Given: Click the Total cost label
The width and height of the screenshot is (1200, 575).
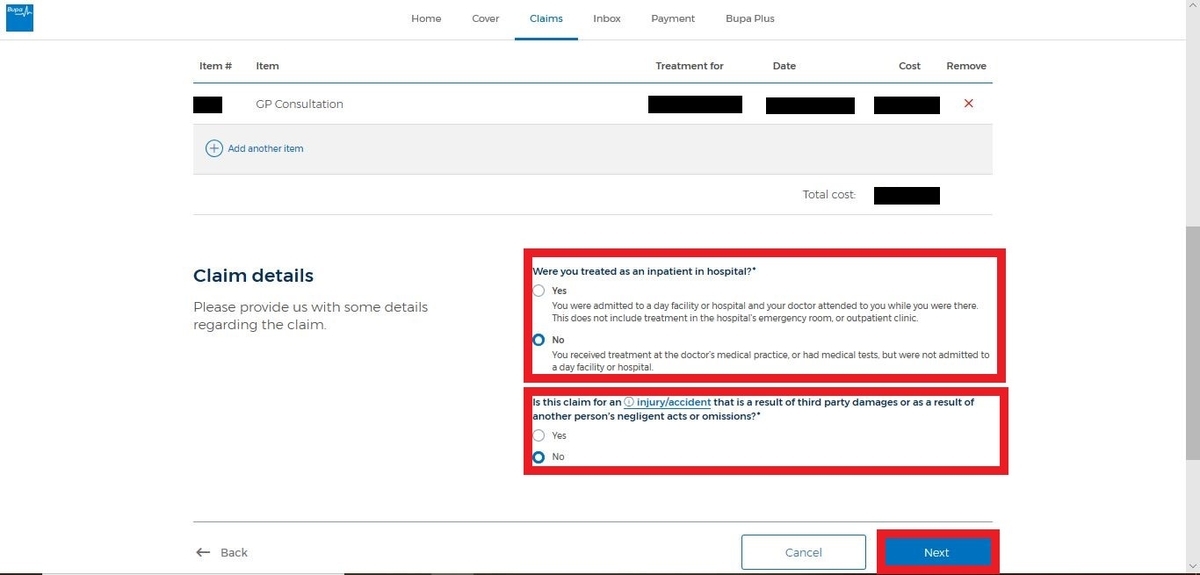Looking at the screenshot, I should pyautogui.click(x=830, y=194).
